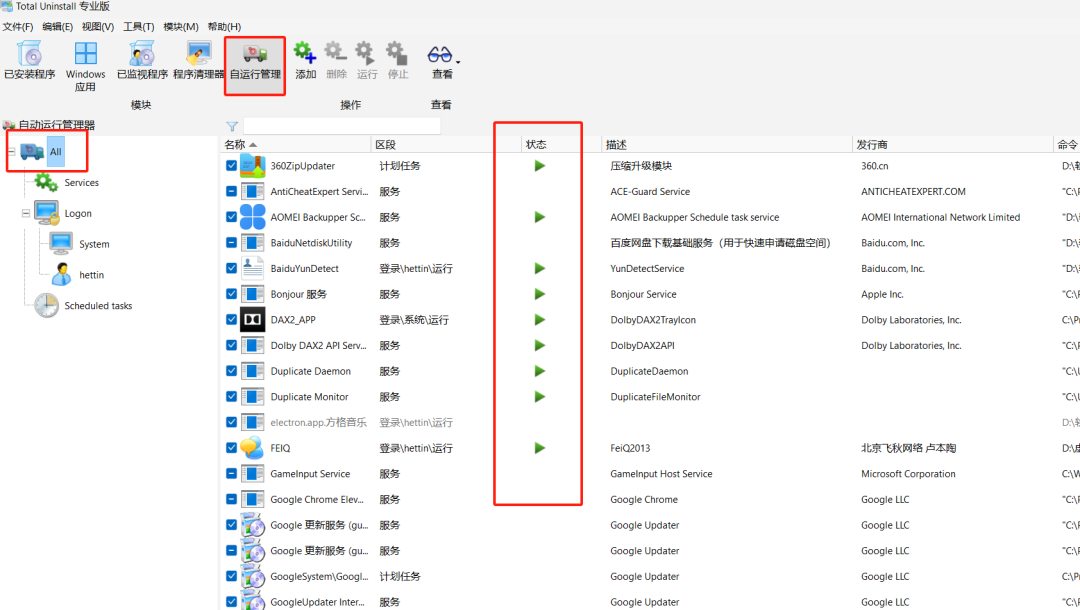The image size is (1080, 610).
Task: Open the 程序清理器 module
Action: click(198, 60)
